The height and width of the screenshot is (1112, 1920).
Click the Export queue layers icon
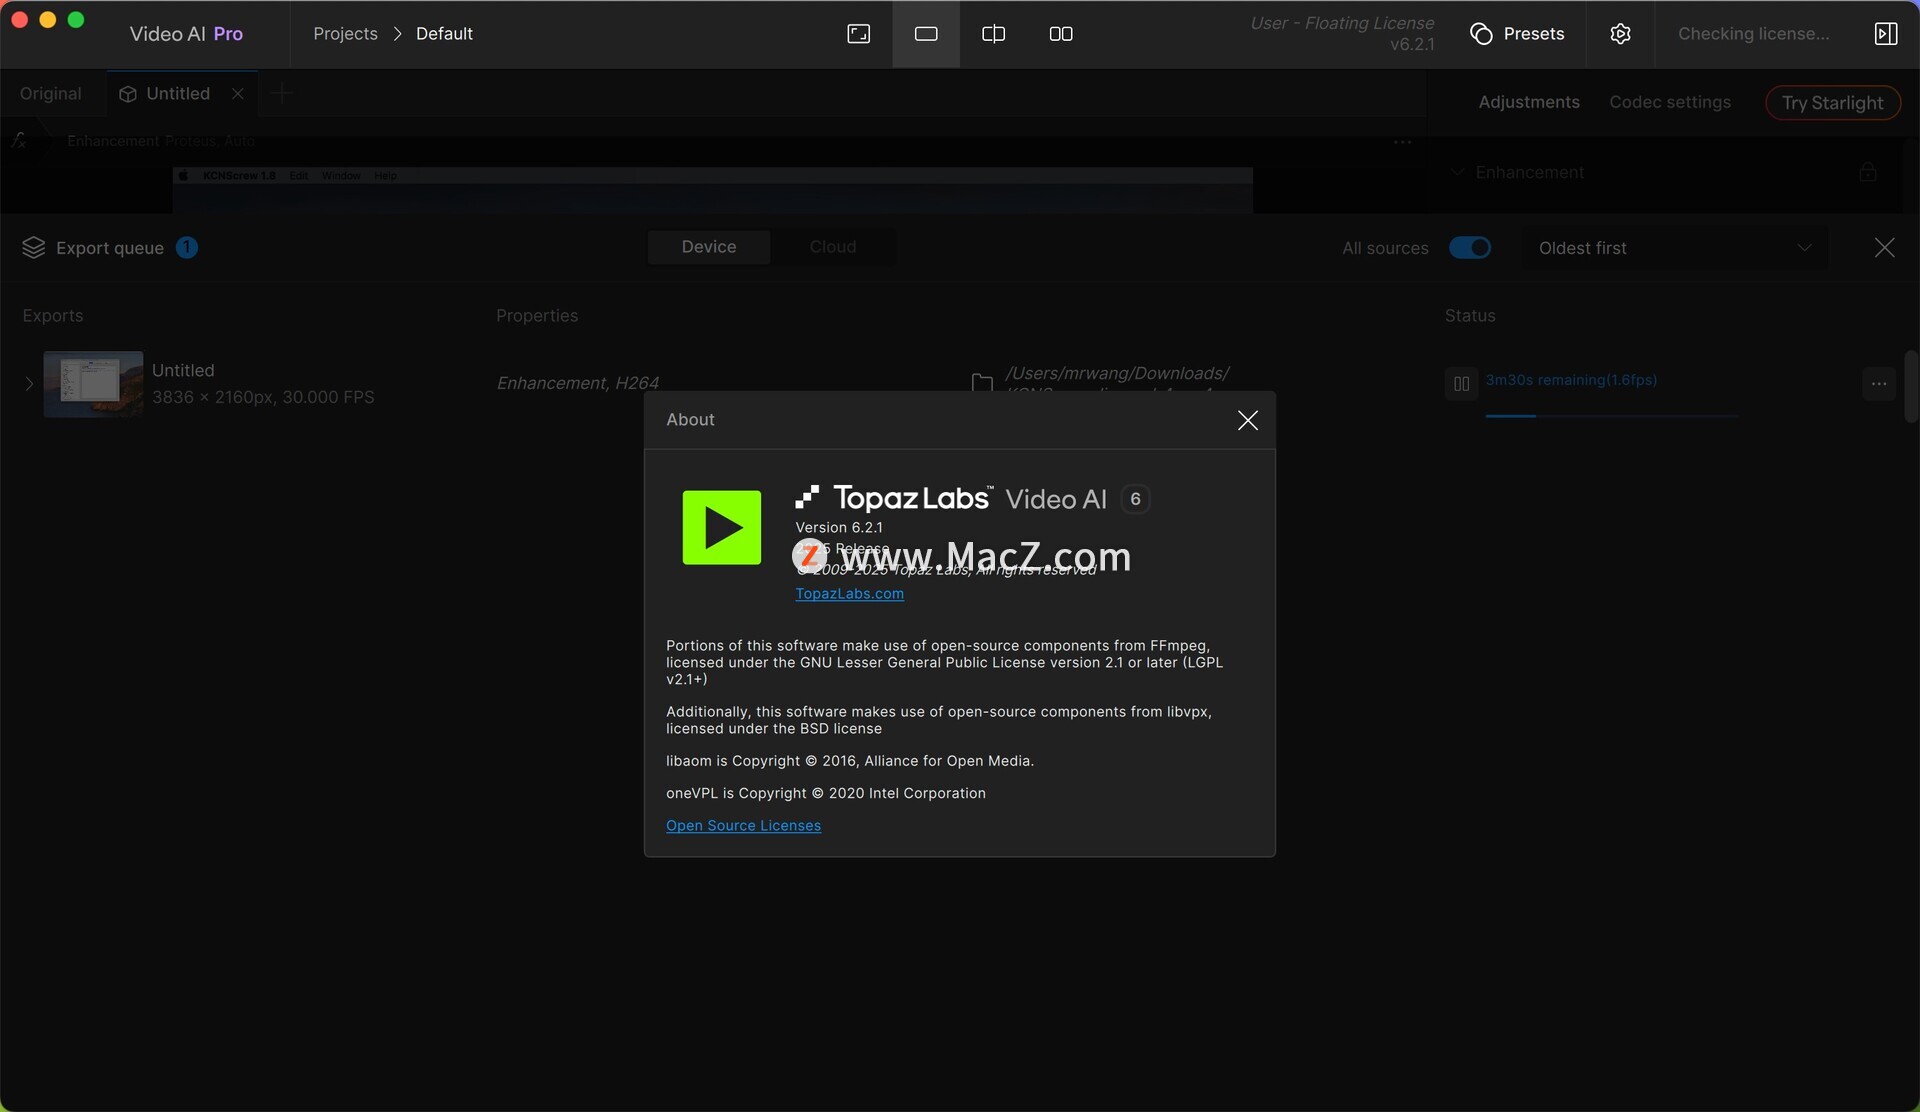click(x=34, y=248)
